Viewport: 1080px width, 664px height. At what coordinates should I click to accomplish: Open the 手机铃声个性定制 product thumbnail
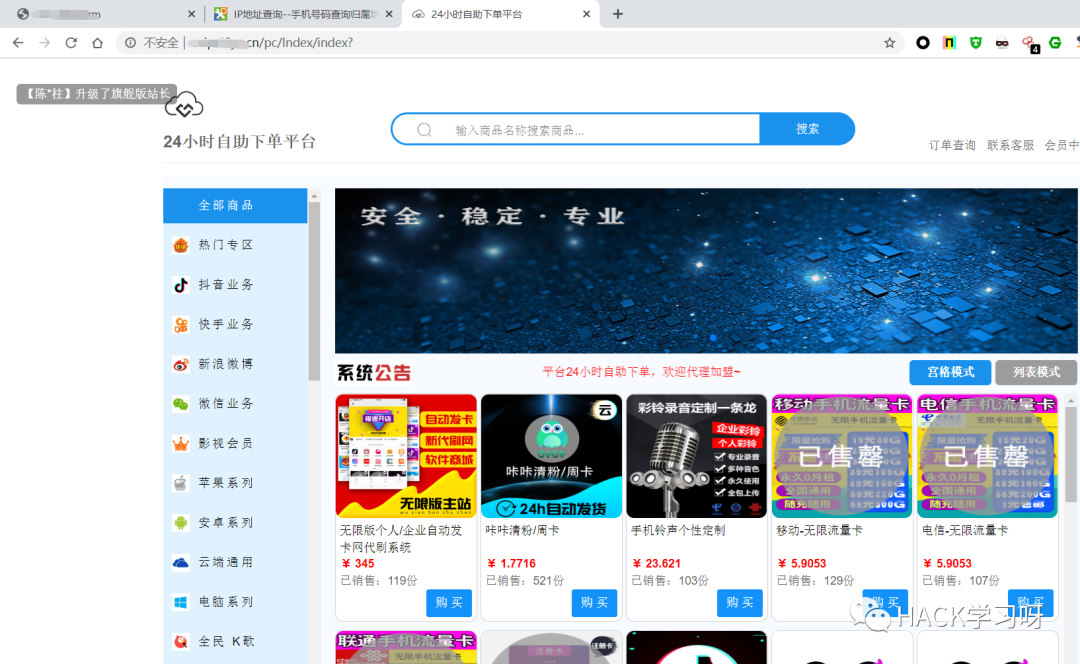click(x=696, y=456)
